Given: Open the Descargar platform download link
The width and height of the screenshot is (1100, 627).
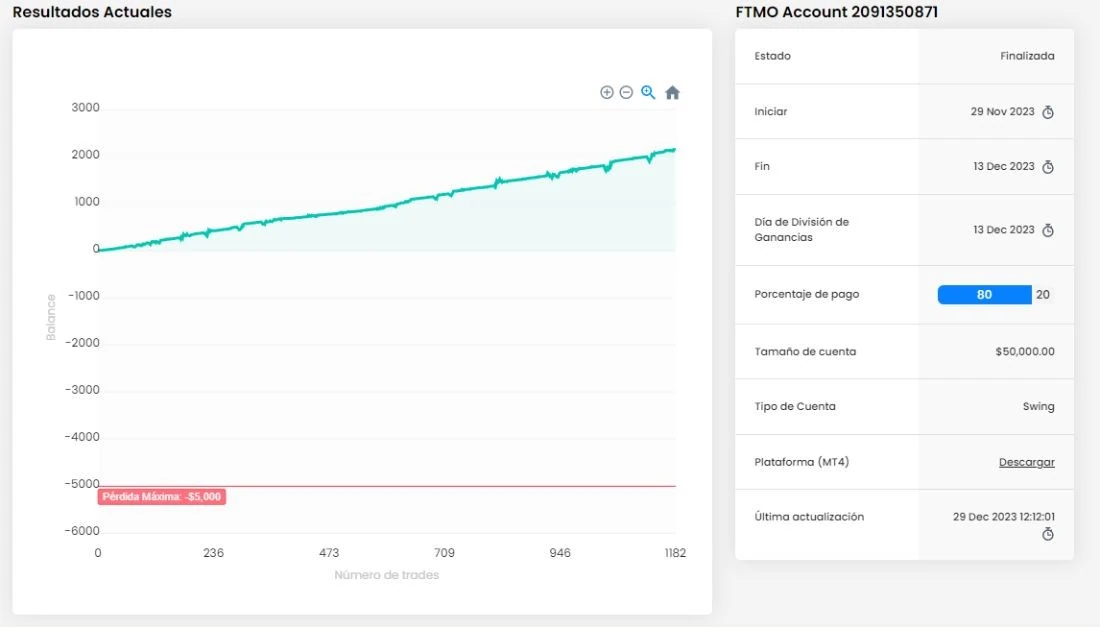Looking at the screenshot, I should [x=1026, y=462].
